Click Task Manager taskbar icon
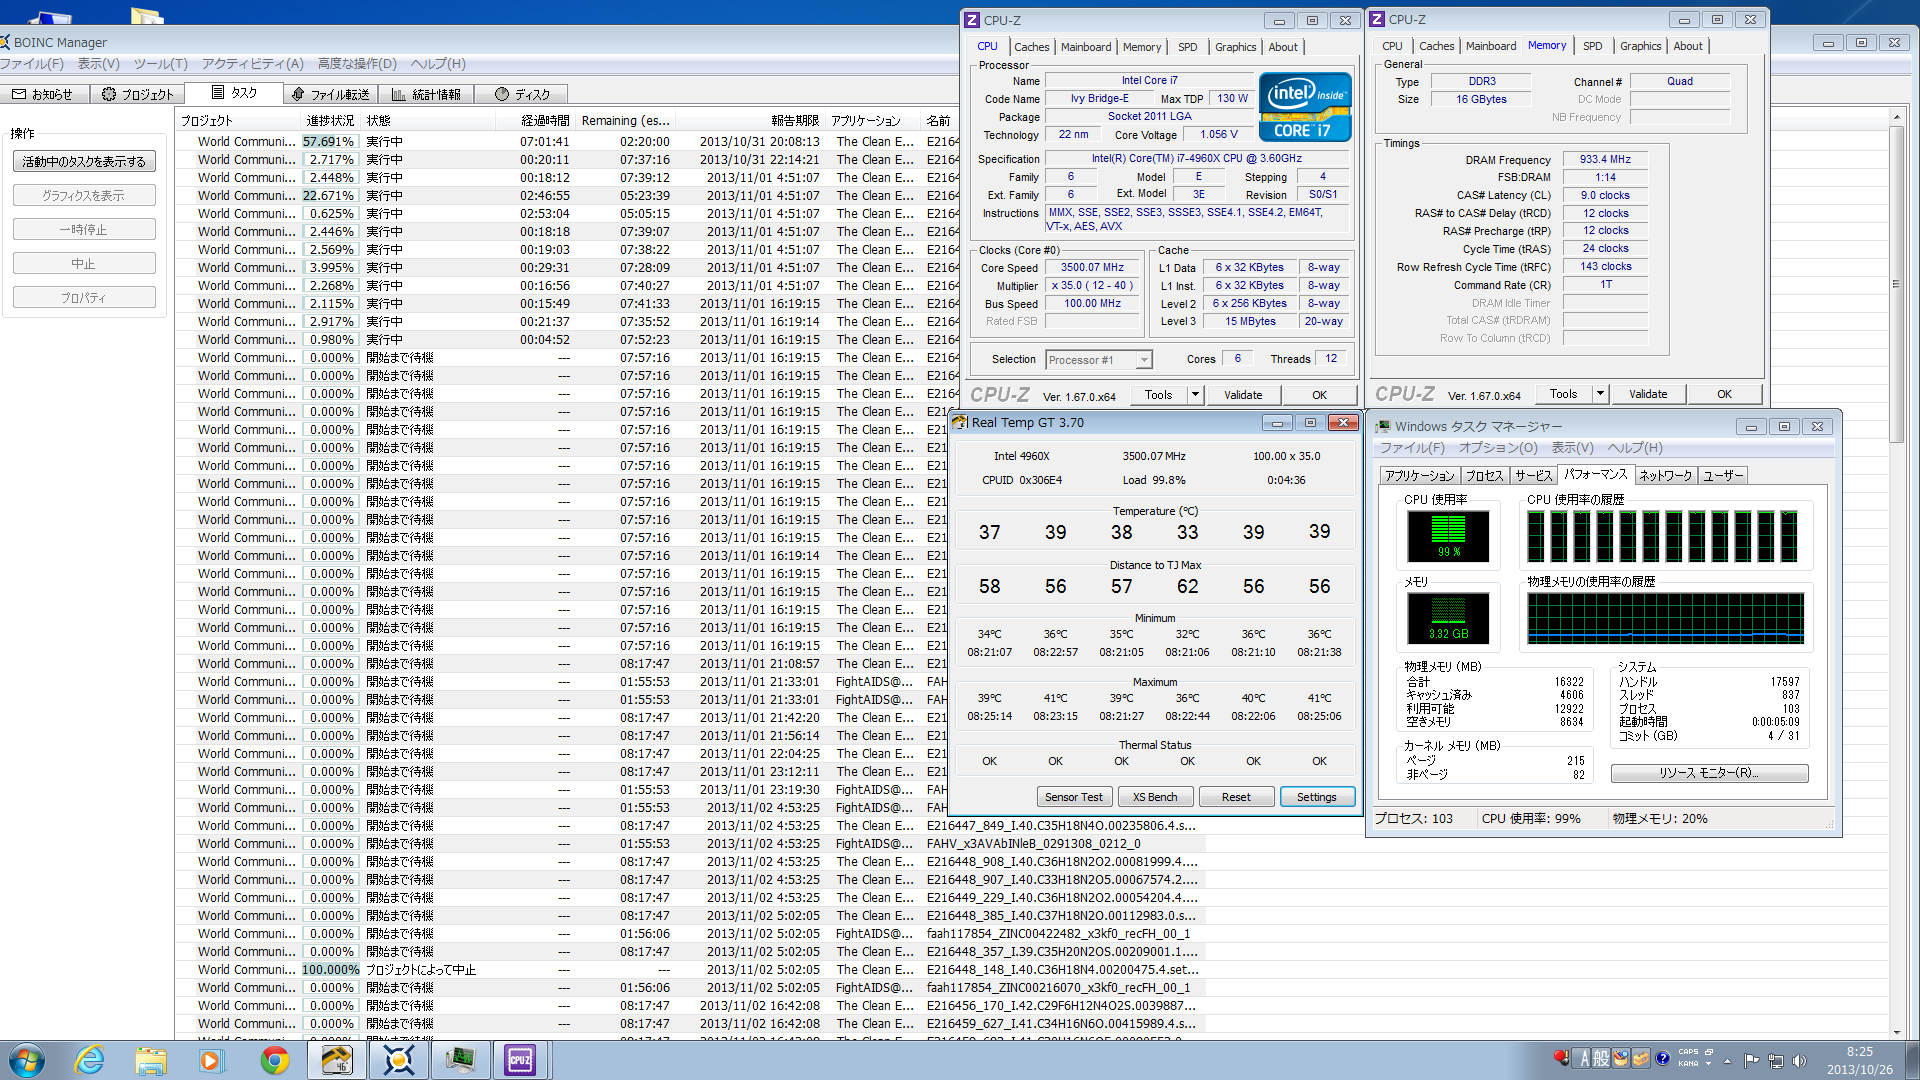Image resolution: width=1920 pixels, height=1080 pixels. [460, 1060]
